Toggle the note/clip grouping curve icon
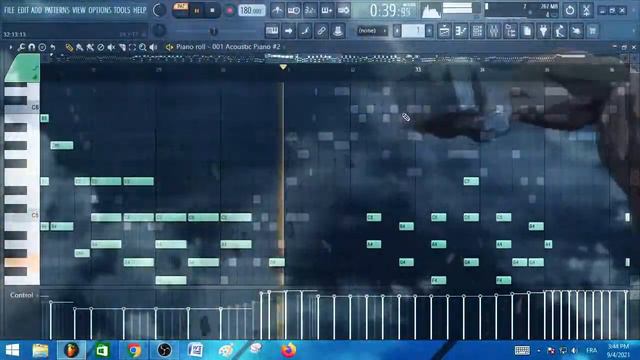The height and width of the screenshot is (360, 640). click(x=305, y=31)
